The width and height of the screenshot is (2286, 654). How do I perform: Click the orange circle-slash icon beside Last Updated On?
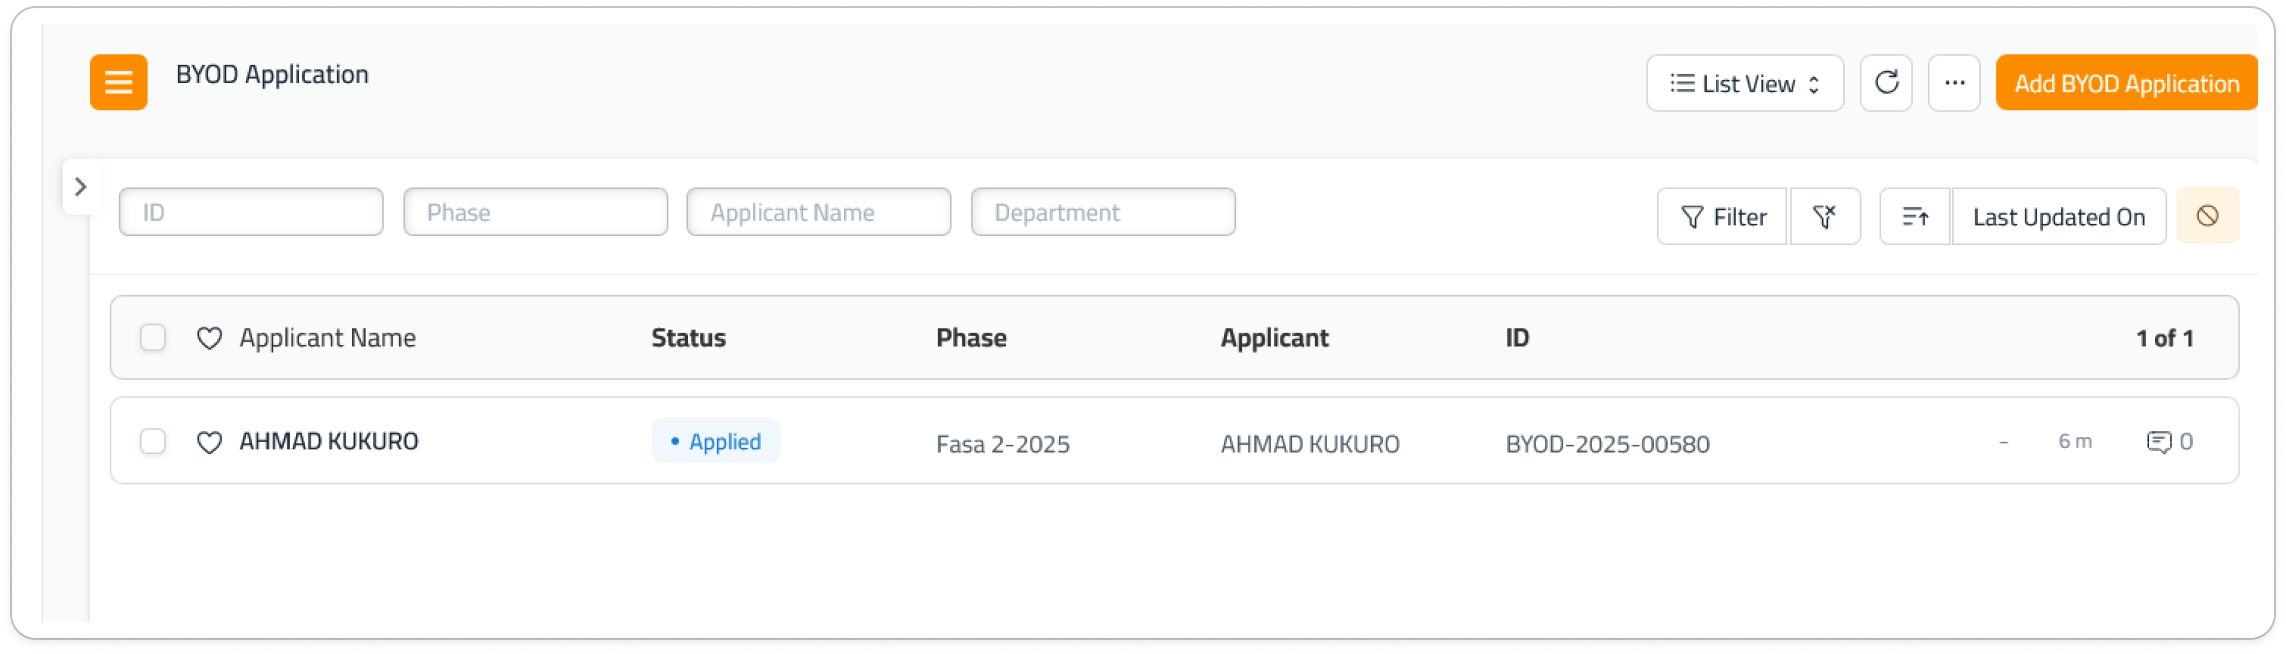pos(2207,216)
